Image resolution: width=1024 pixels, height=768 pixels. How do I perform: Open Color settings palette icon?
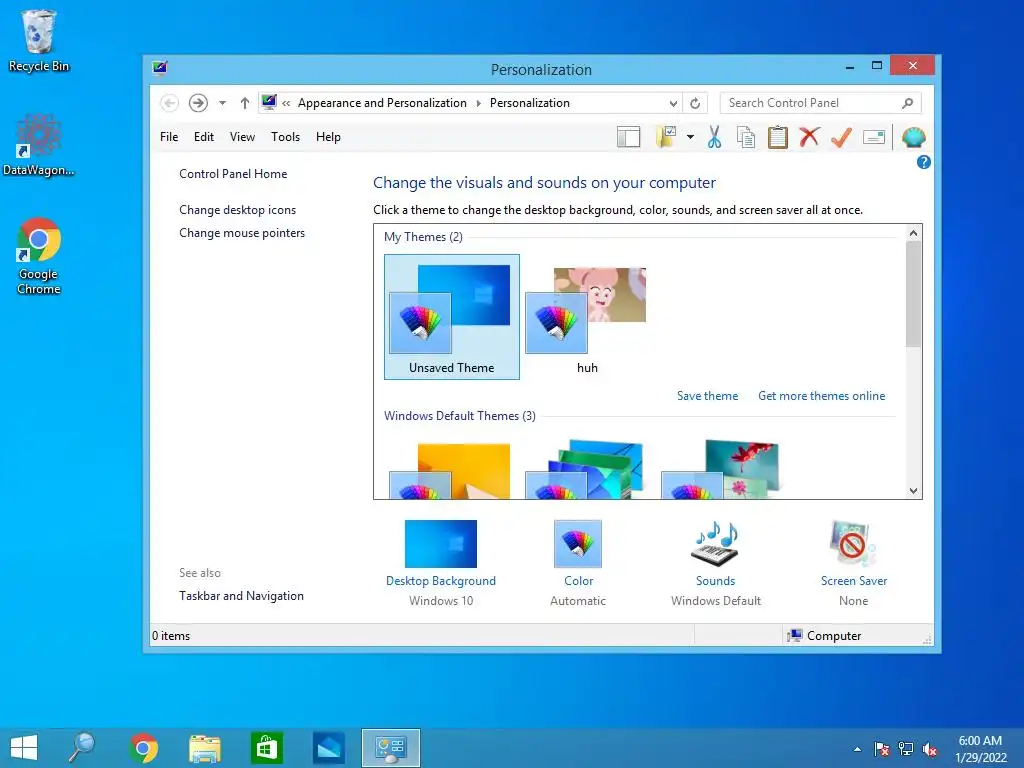coord(578,544)
